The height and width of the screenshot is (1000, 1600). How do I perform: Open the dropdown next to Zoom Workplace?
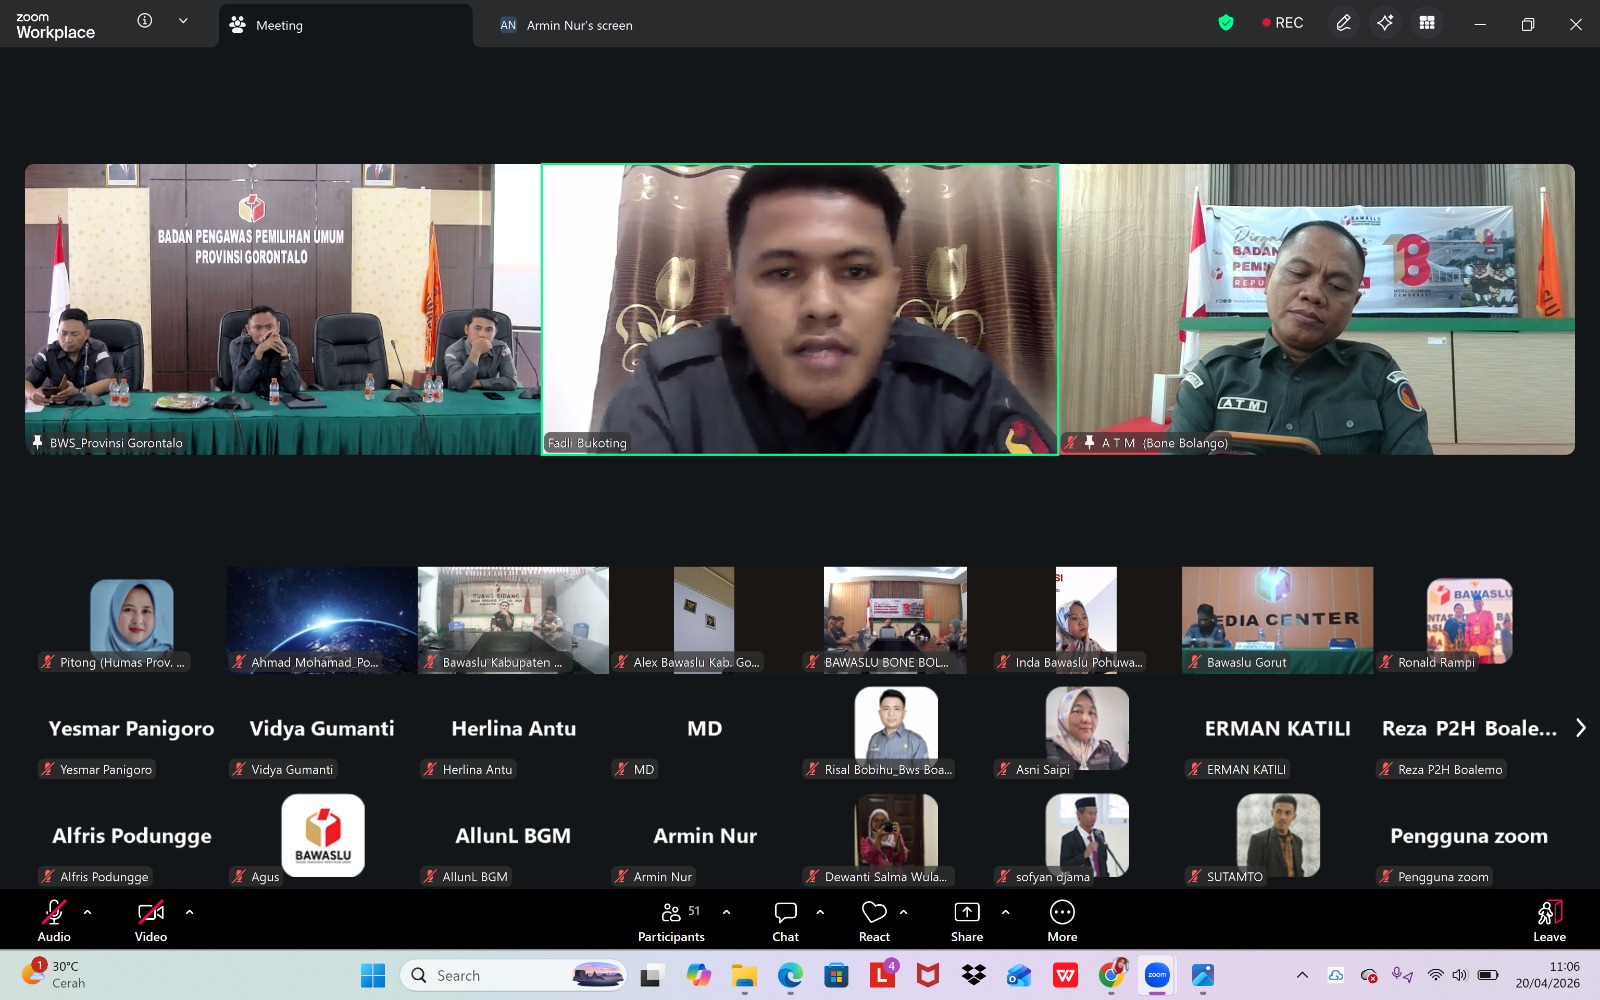click(x=183, y=21)
